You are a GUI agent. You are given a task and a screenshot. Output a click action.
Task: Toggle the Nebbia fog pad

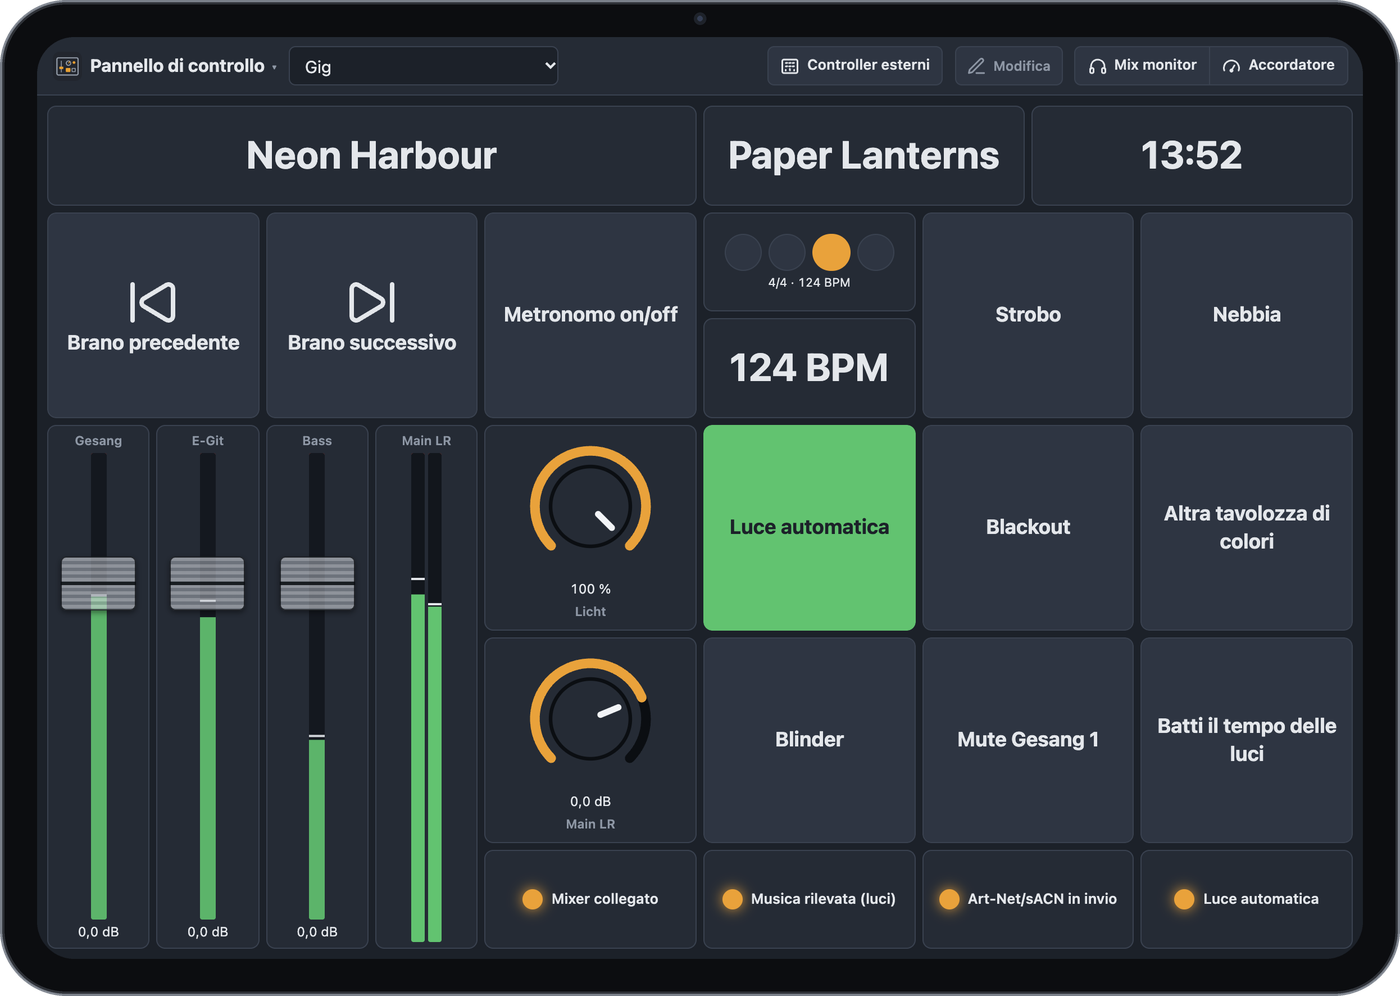point(1246,315)
